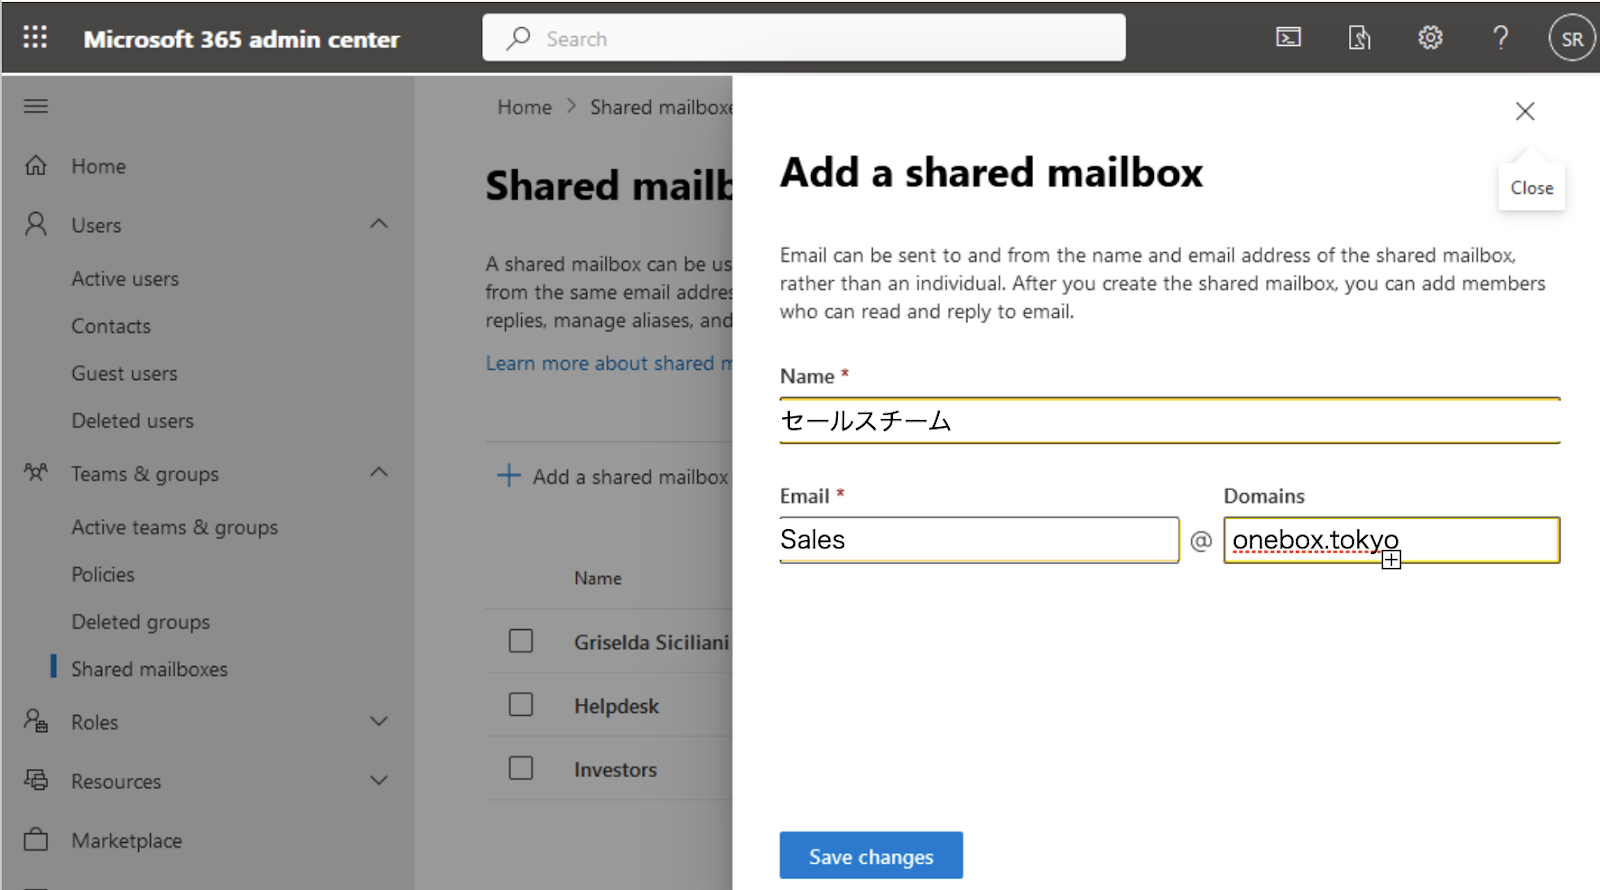Image resolution: width=1600 pixels, height=890 pixels.
Task: Click the Teams & groups label
Action: tap(145, 474)
